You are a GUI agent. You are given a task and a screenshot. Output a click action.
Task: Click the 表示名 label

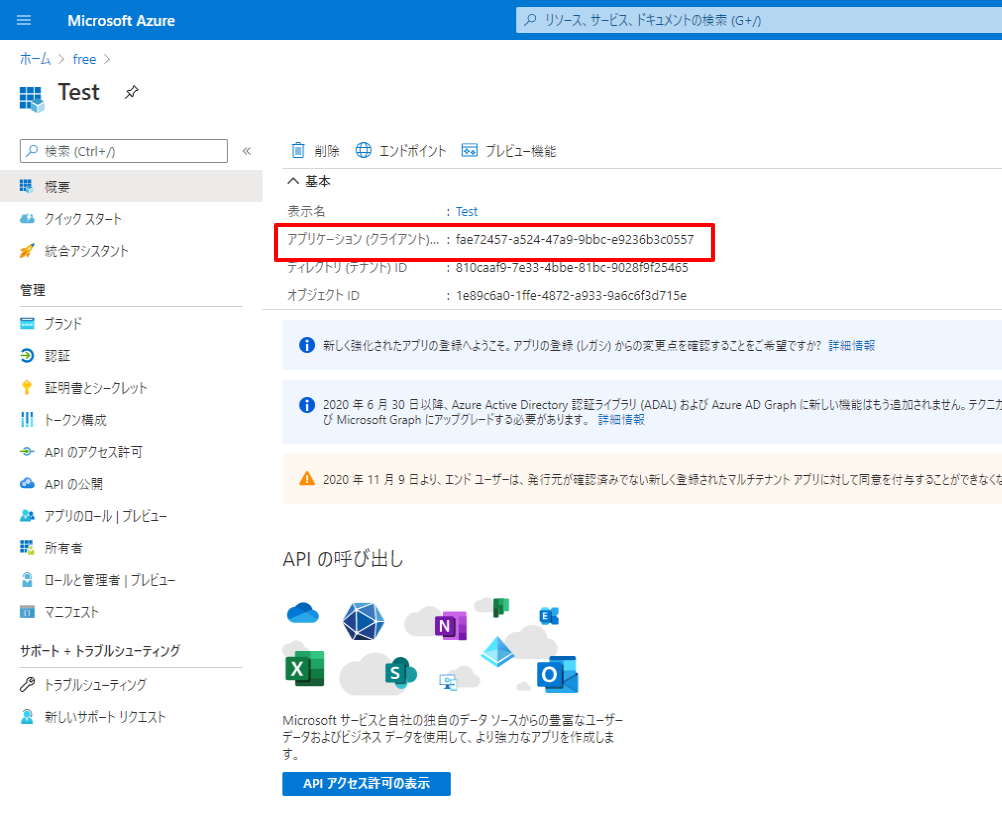306,211
